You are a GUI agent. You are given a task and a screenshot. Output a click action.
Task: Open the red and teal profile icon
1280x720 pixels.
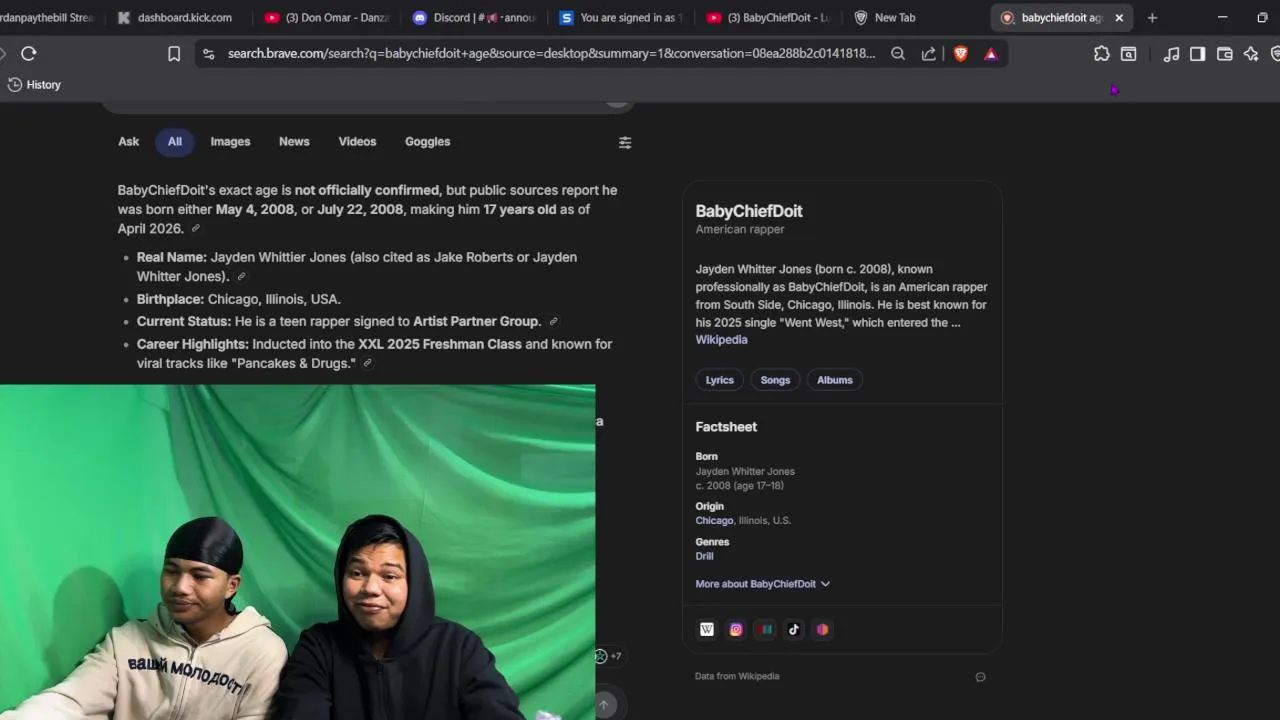tap(766, 629)
